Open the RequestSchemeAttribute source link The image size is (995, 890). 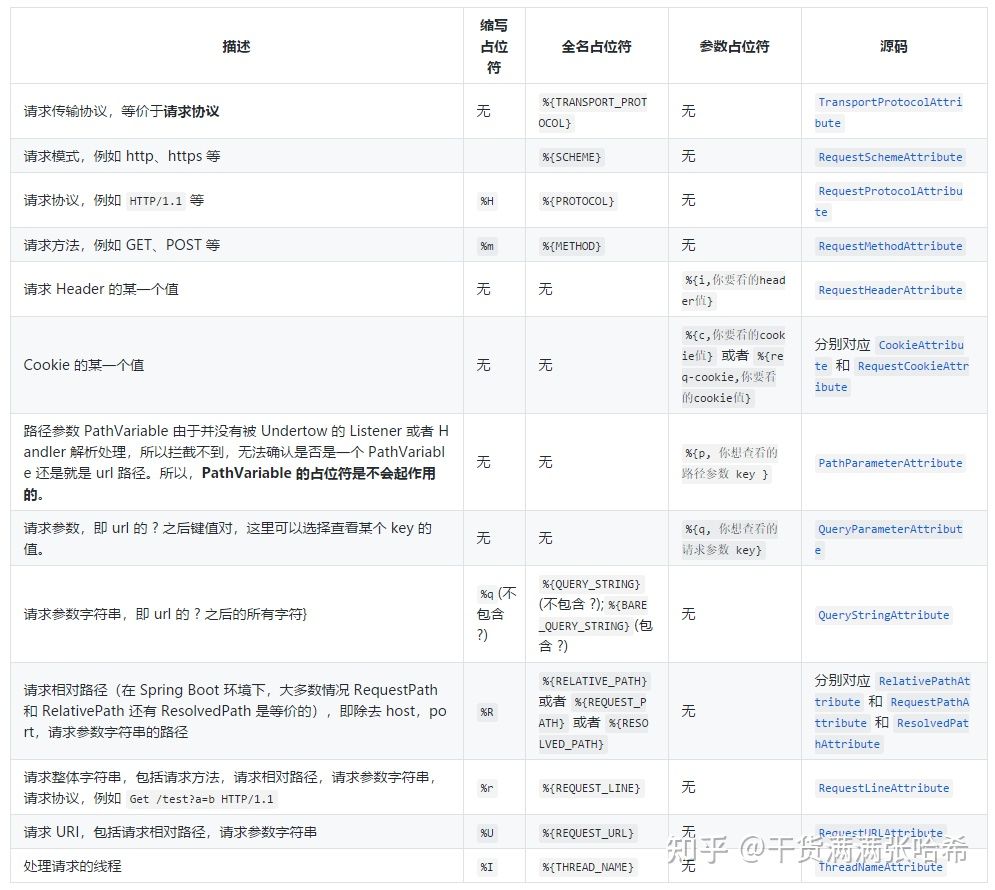(x=890, y=157)
